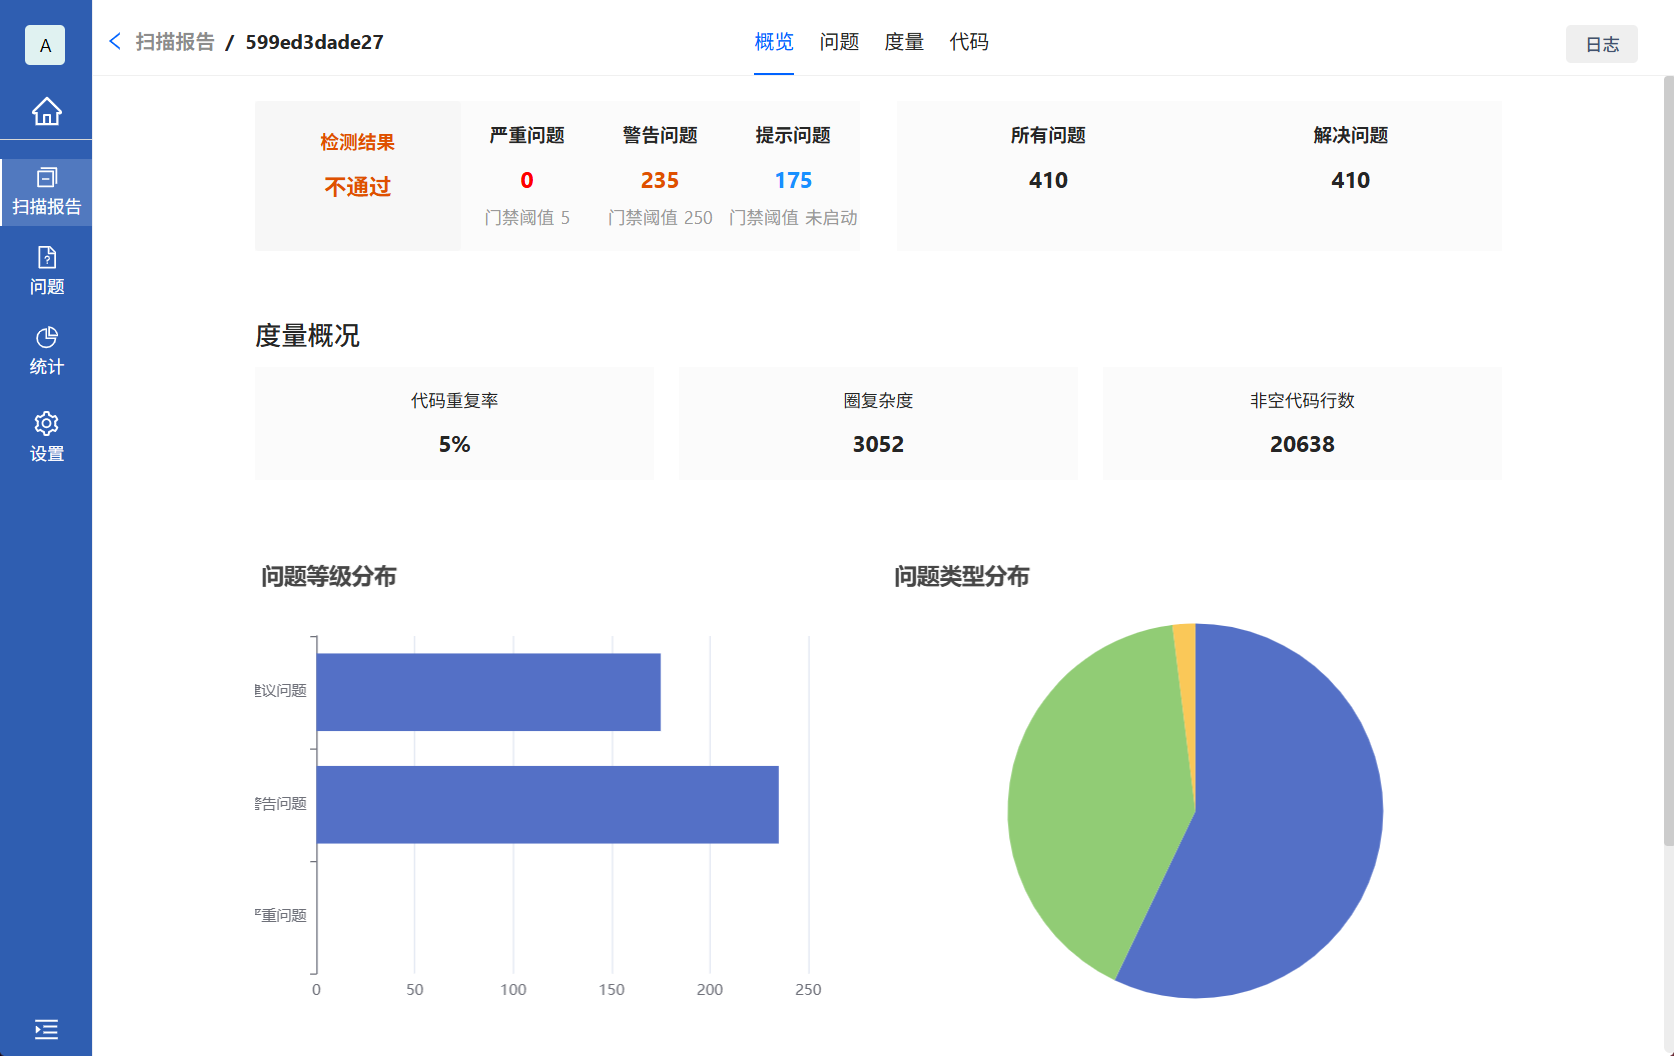This screenshot has width=1674, height=1056.
Task: Click the 扫描报告 breadcrumb link
Action: tap(175, 42)
